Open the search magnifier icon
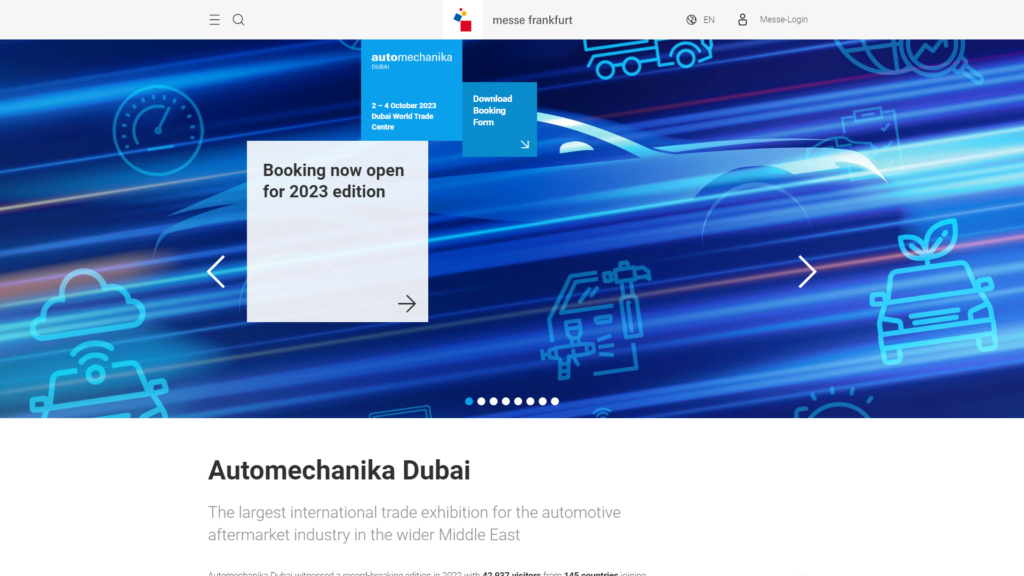 (238, 20)
